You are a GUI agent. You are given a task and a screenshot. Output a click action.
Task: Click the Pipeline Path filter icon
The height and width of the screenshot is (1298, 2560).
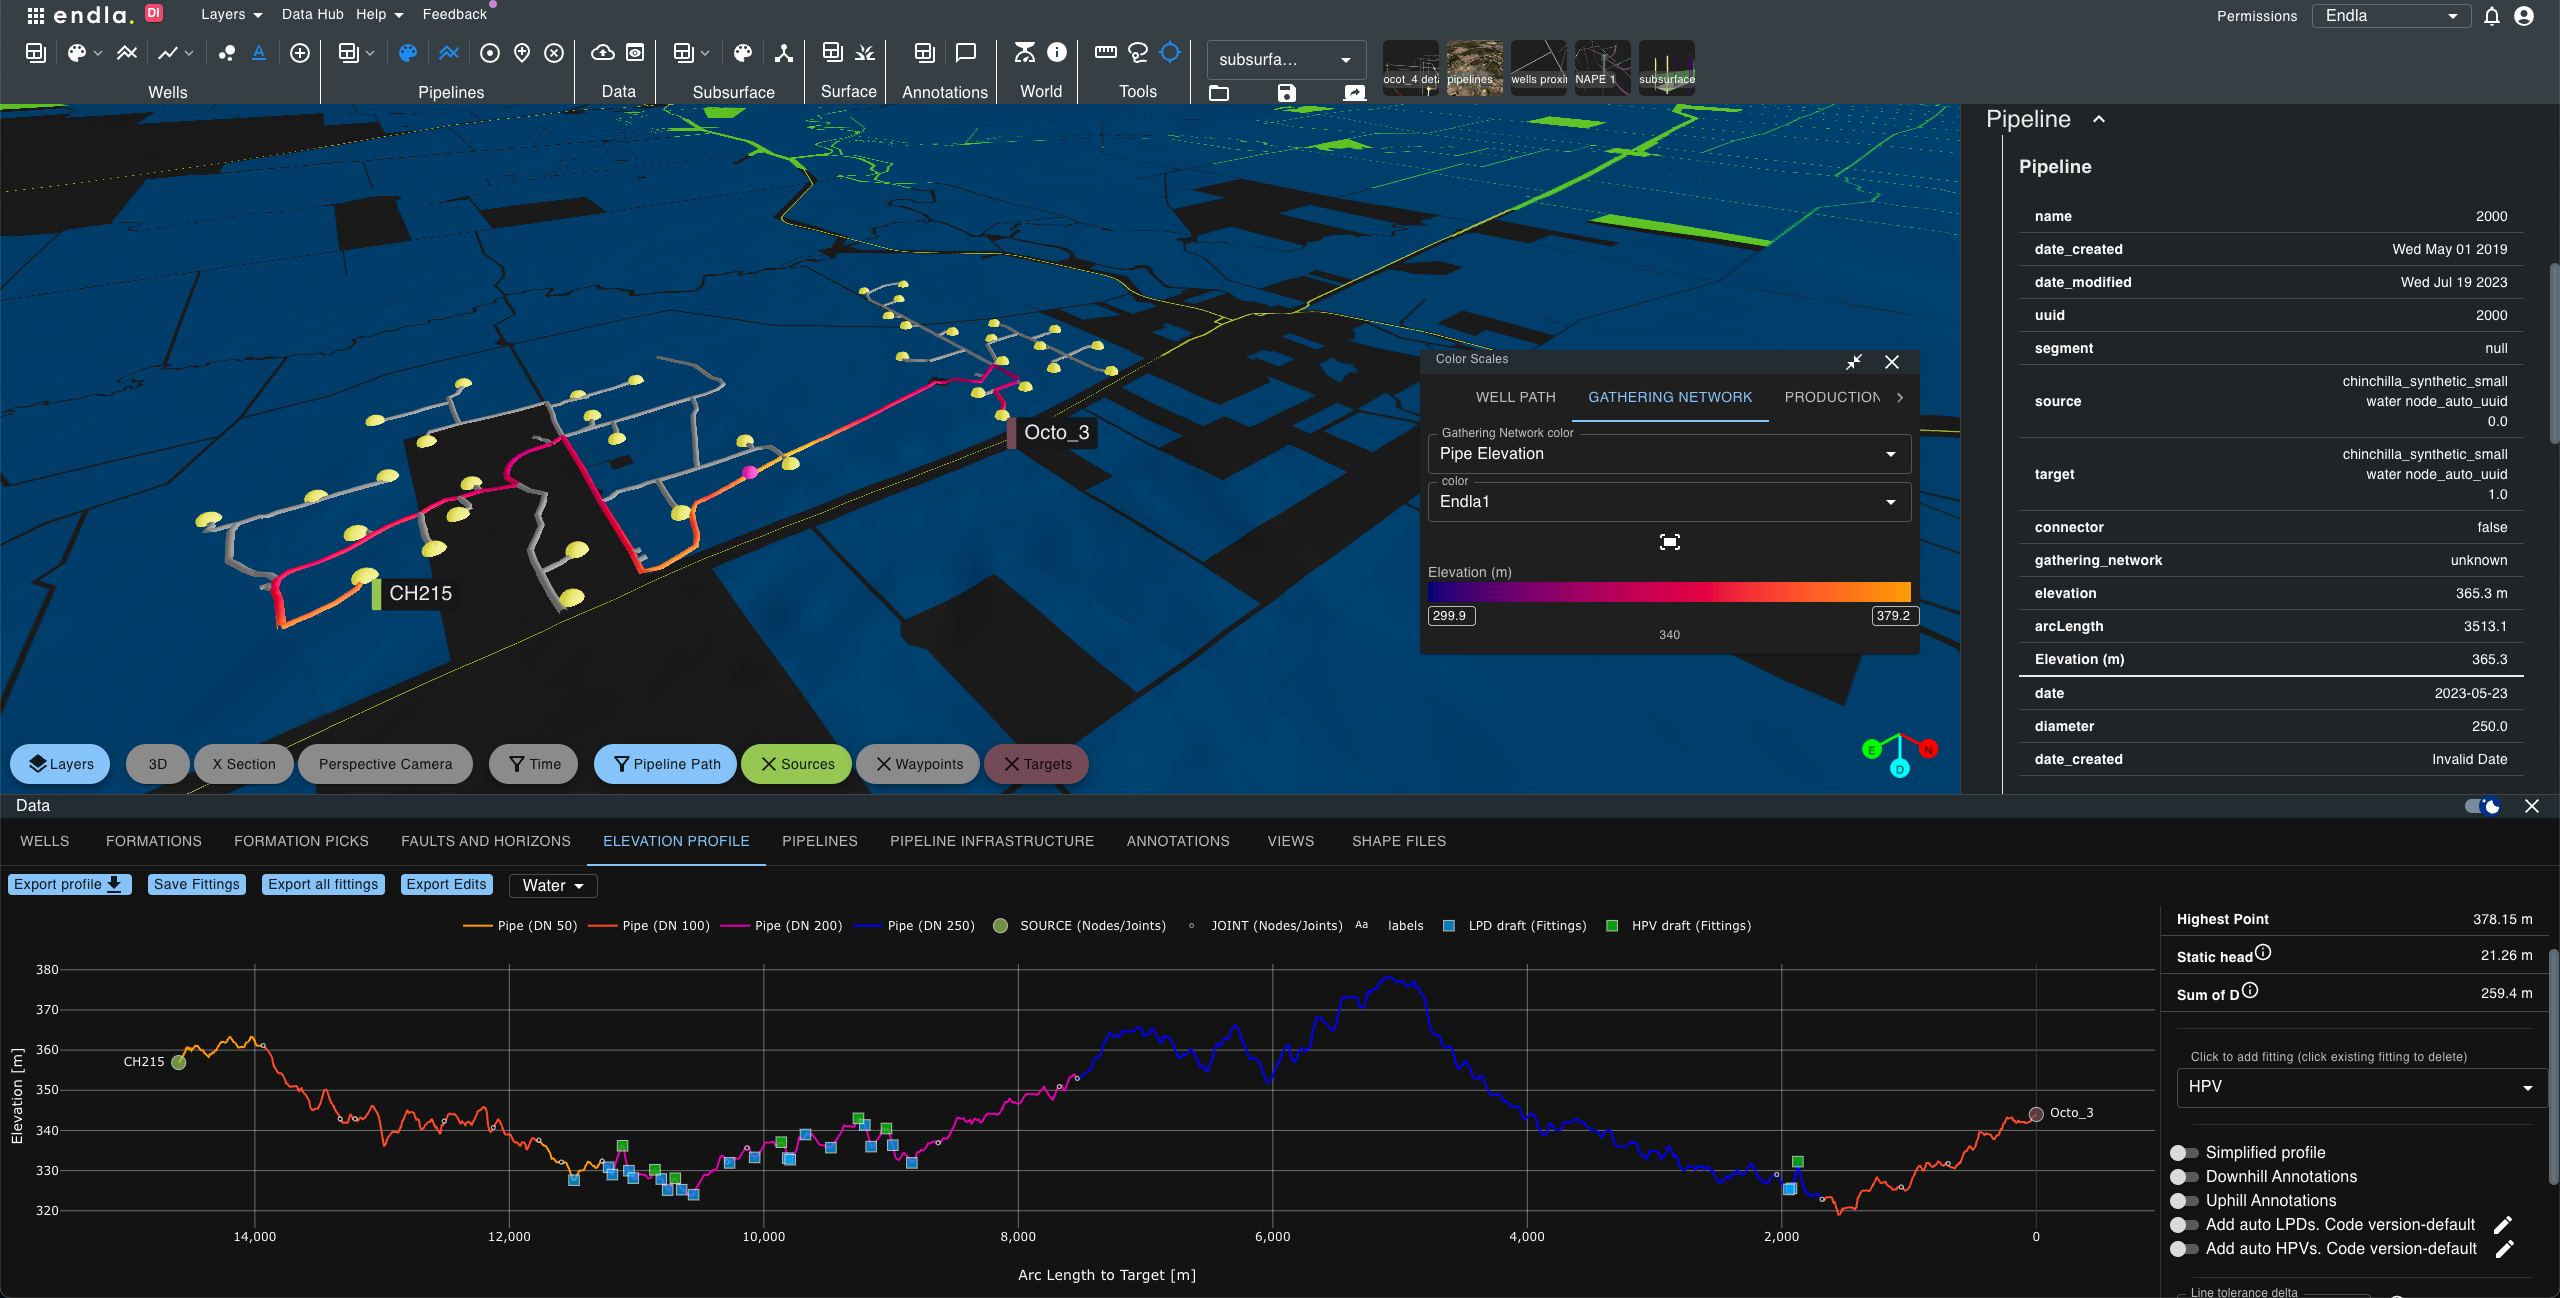[621, 763]
